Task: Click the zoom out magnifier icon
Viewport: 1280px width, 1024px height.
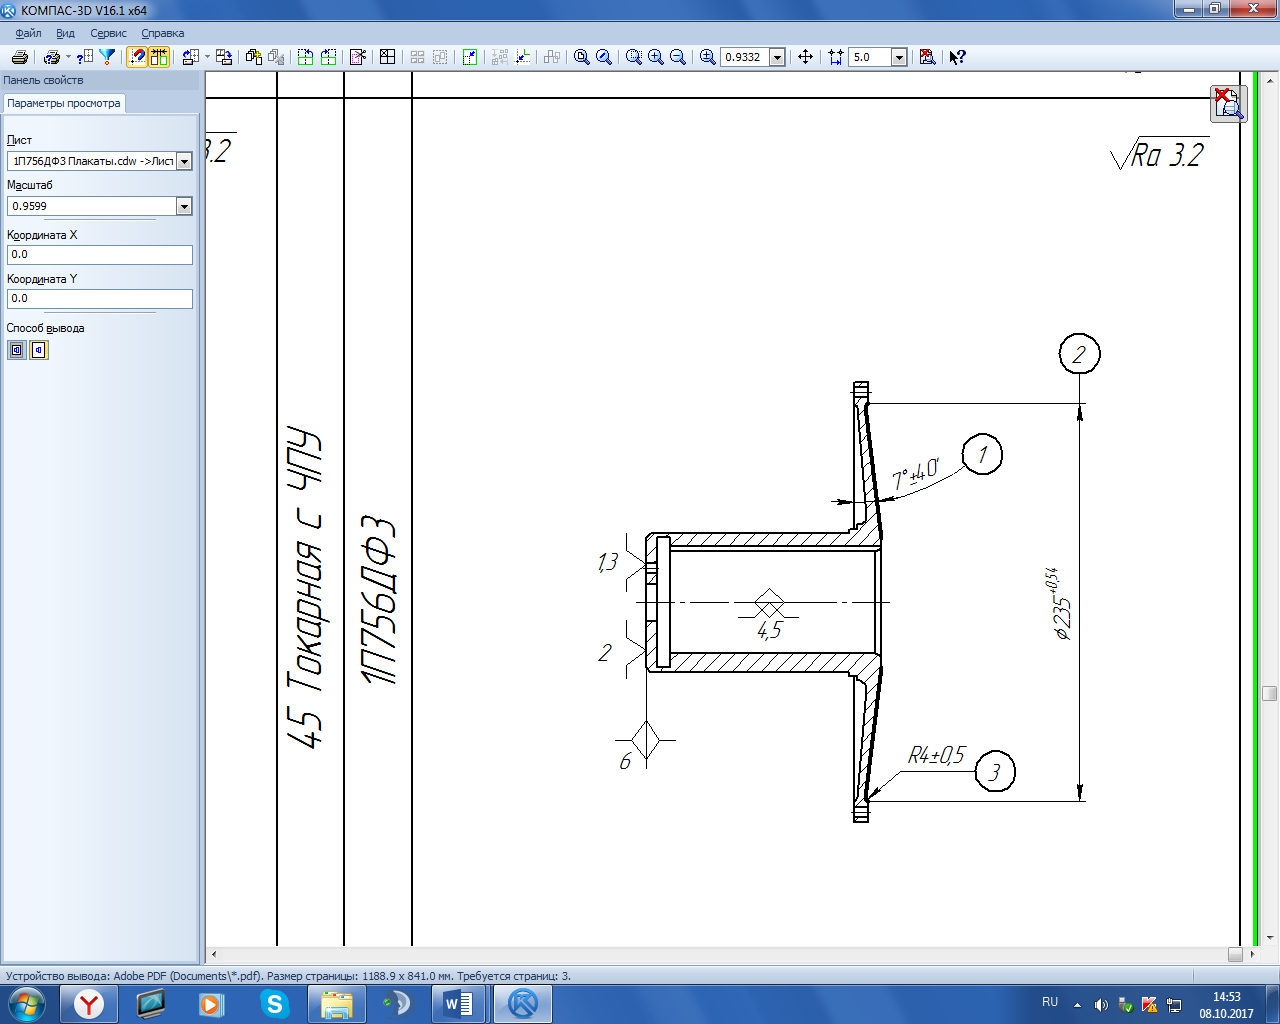Action: click(678, 57)
